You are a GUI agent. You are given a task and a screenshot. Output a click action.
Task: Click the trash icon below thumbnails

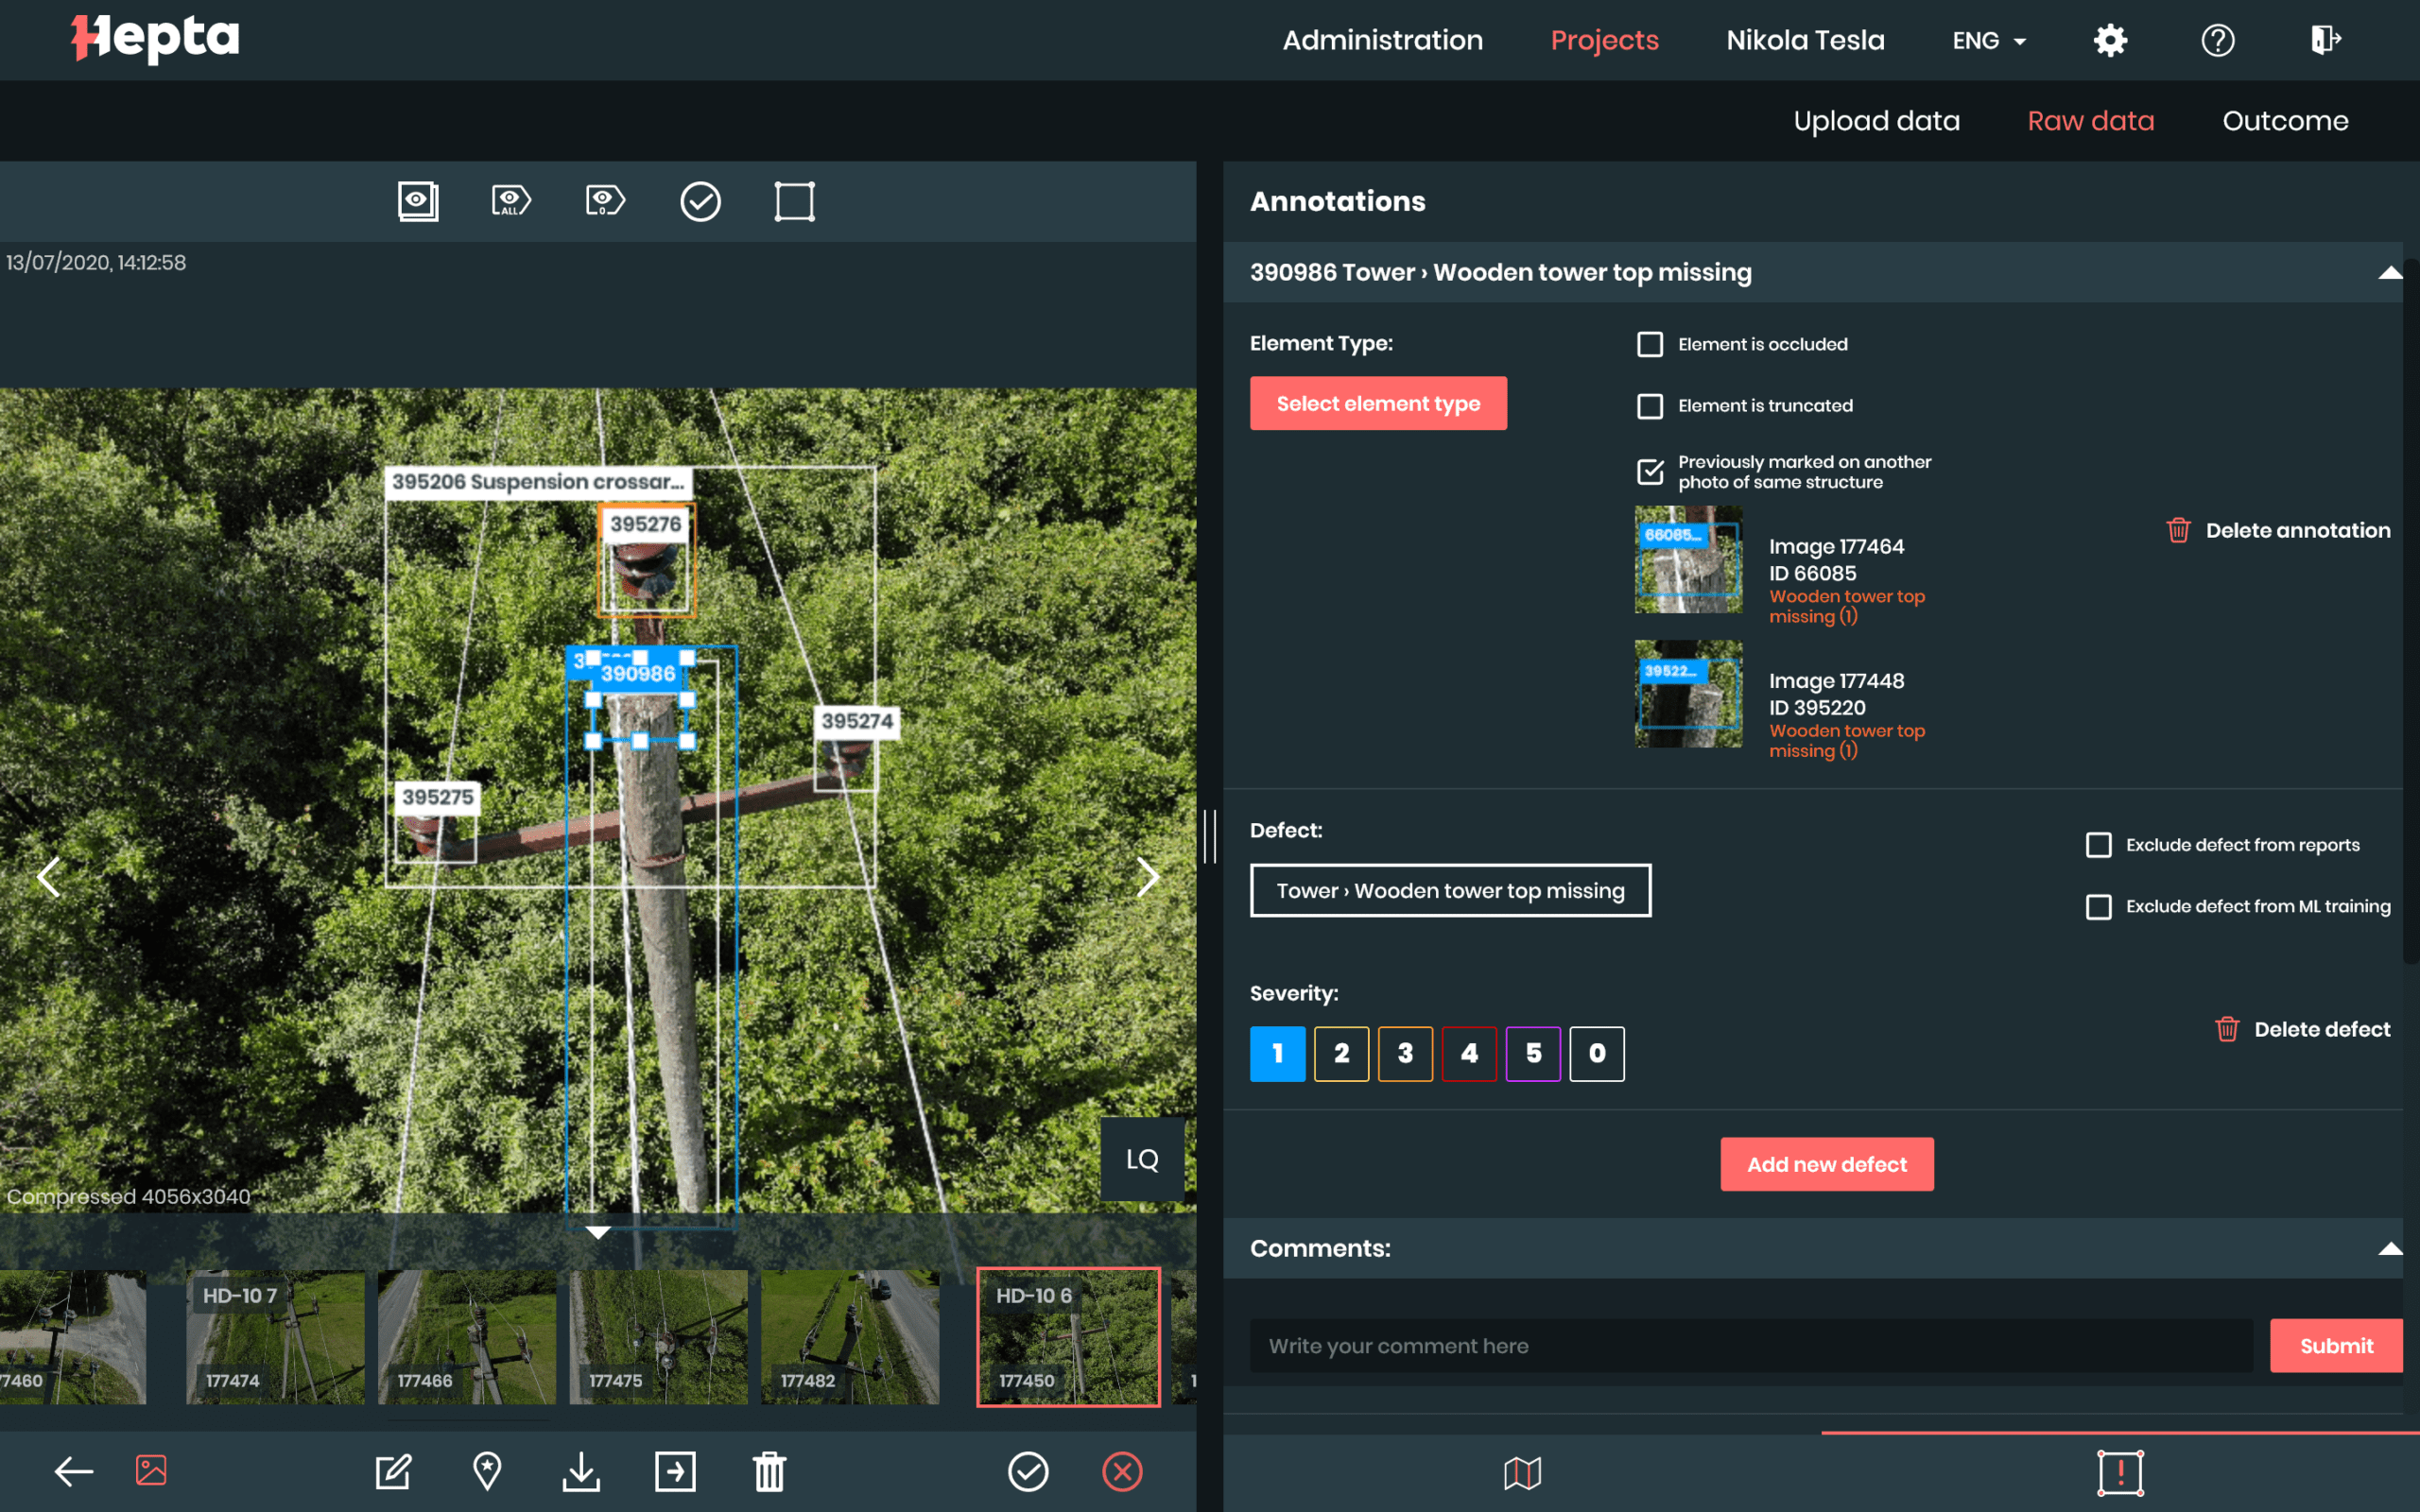pos(769,1471)
